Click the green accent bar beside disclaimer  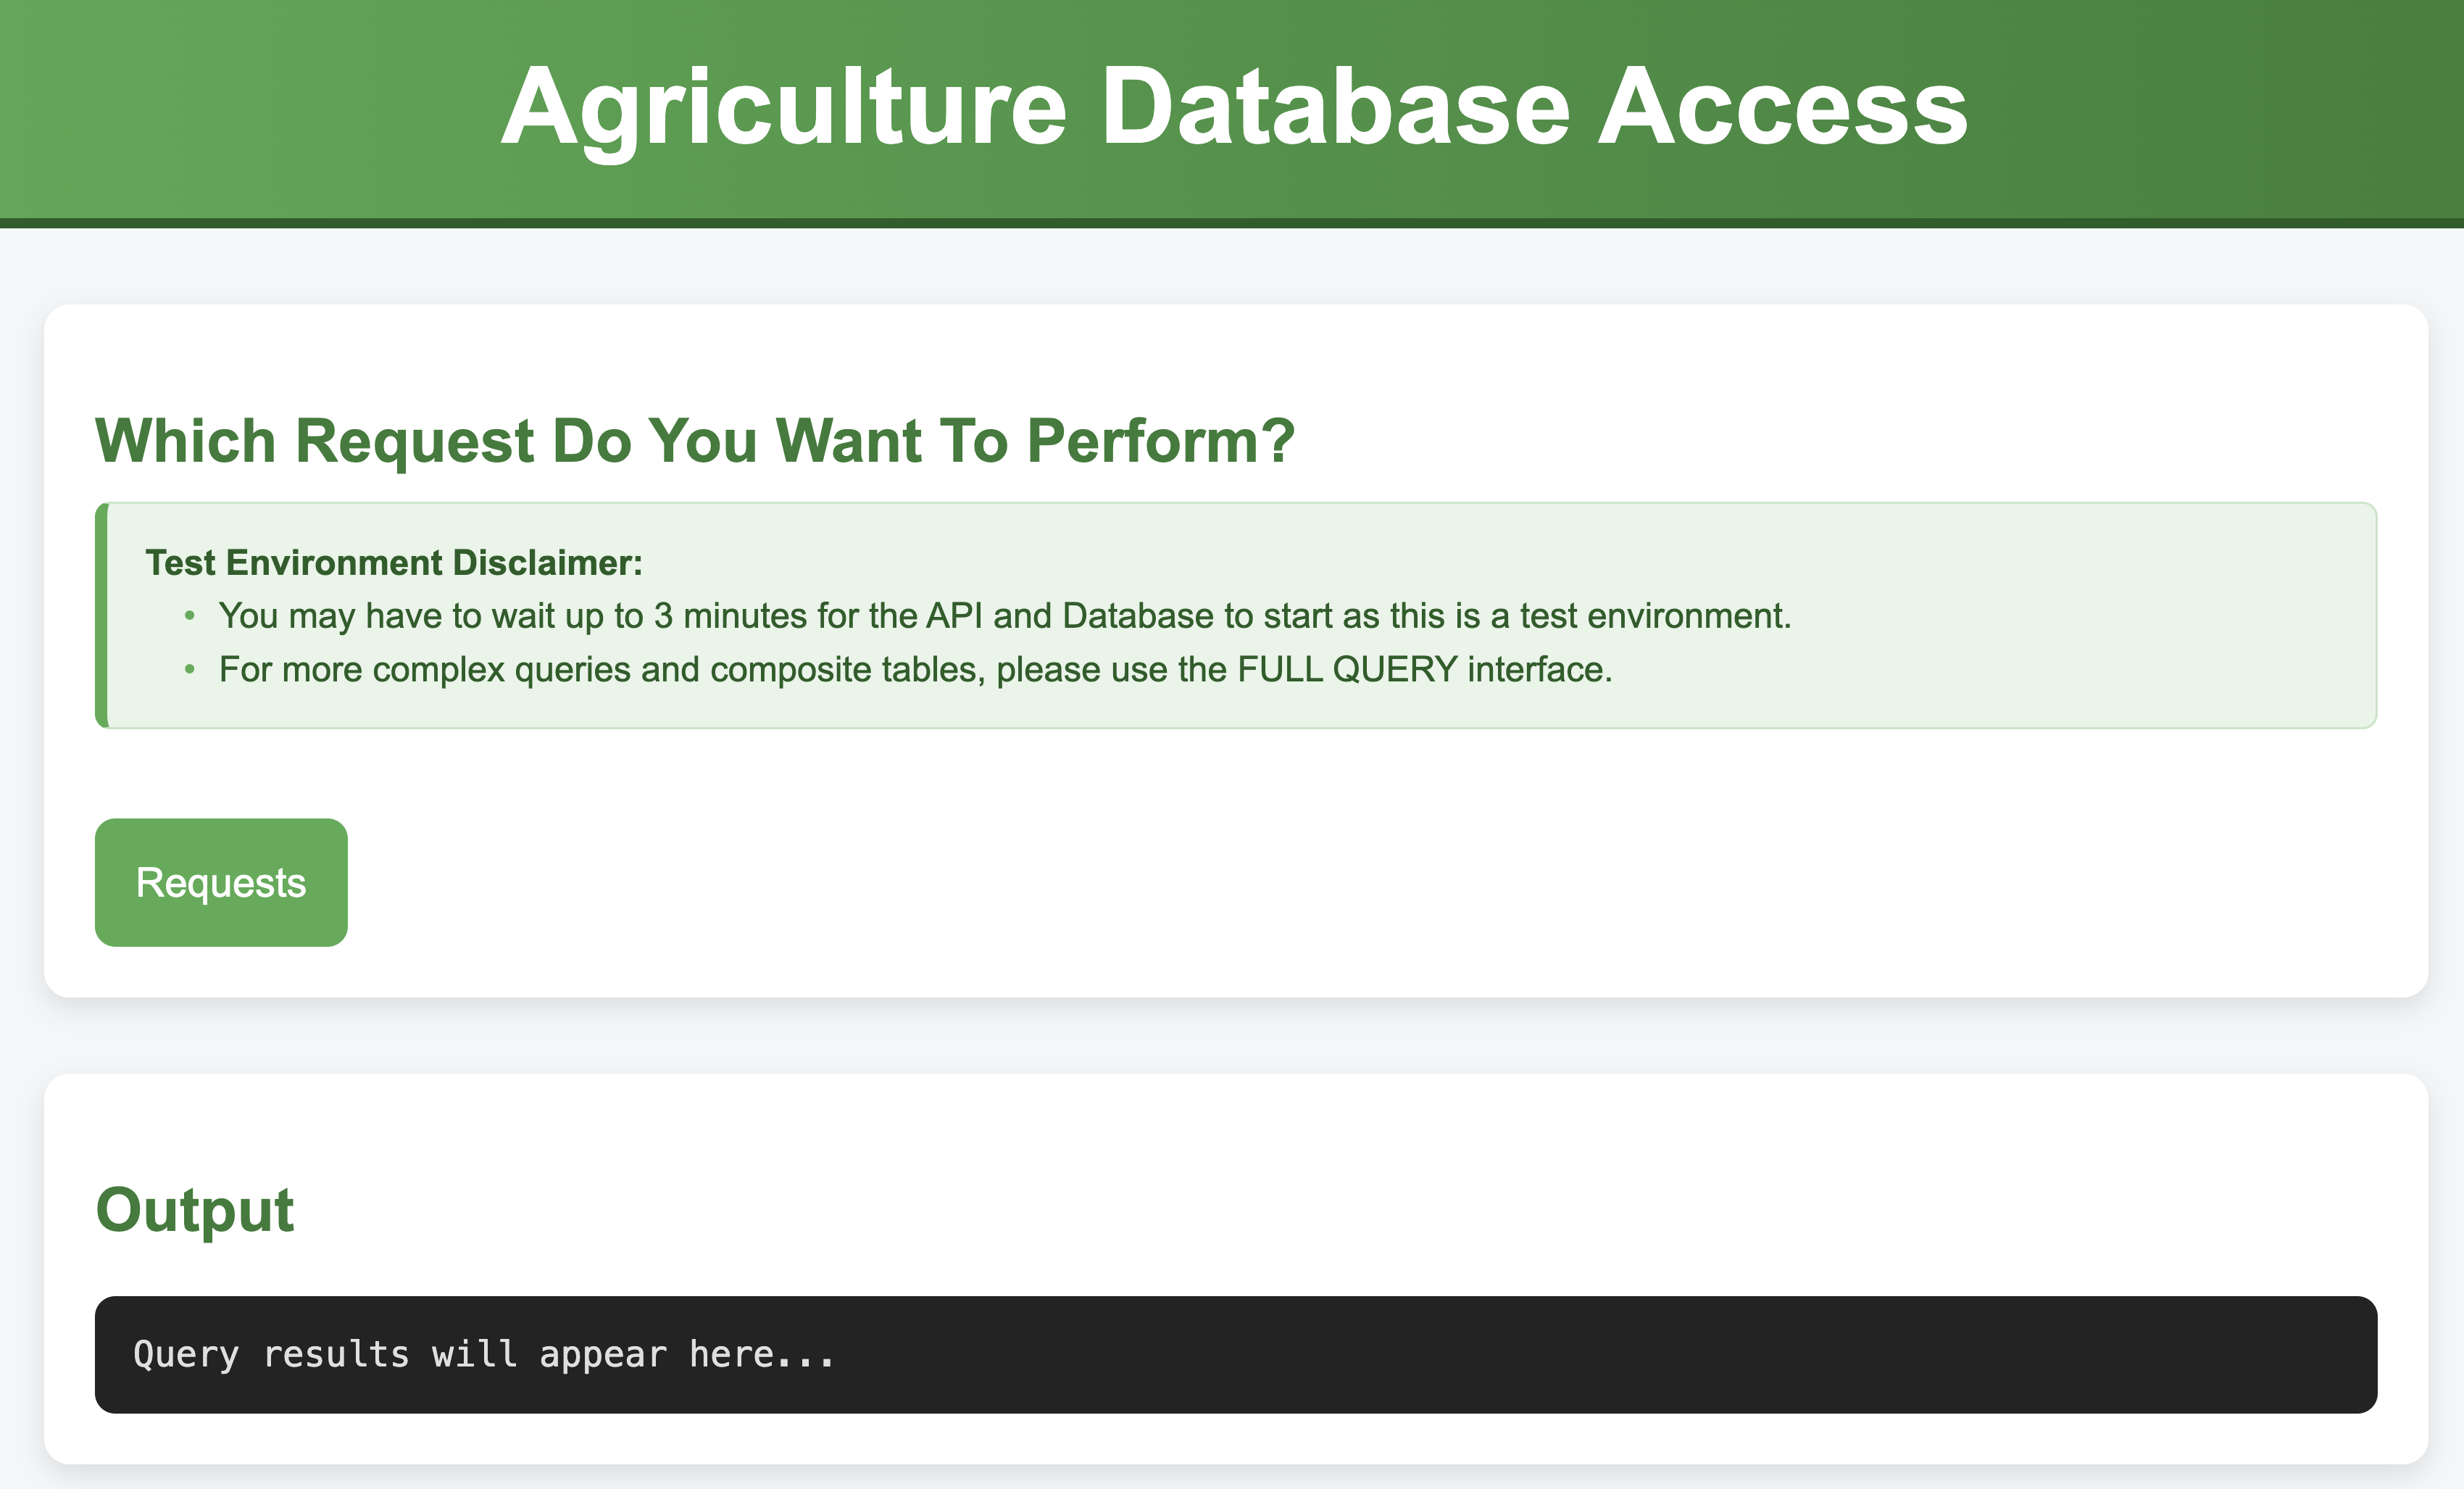pos(100,615)
